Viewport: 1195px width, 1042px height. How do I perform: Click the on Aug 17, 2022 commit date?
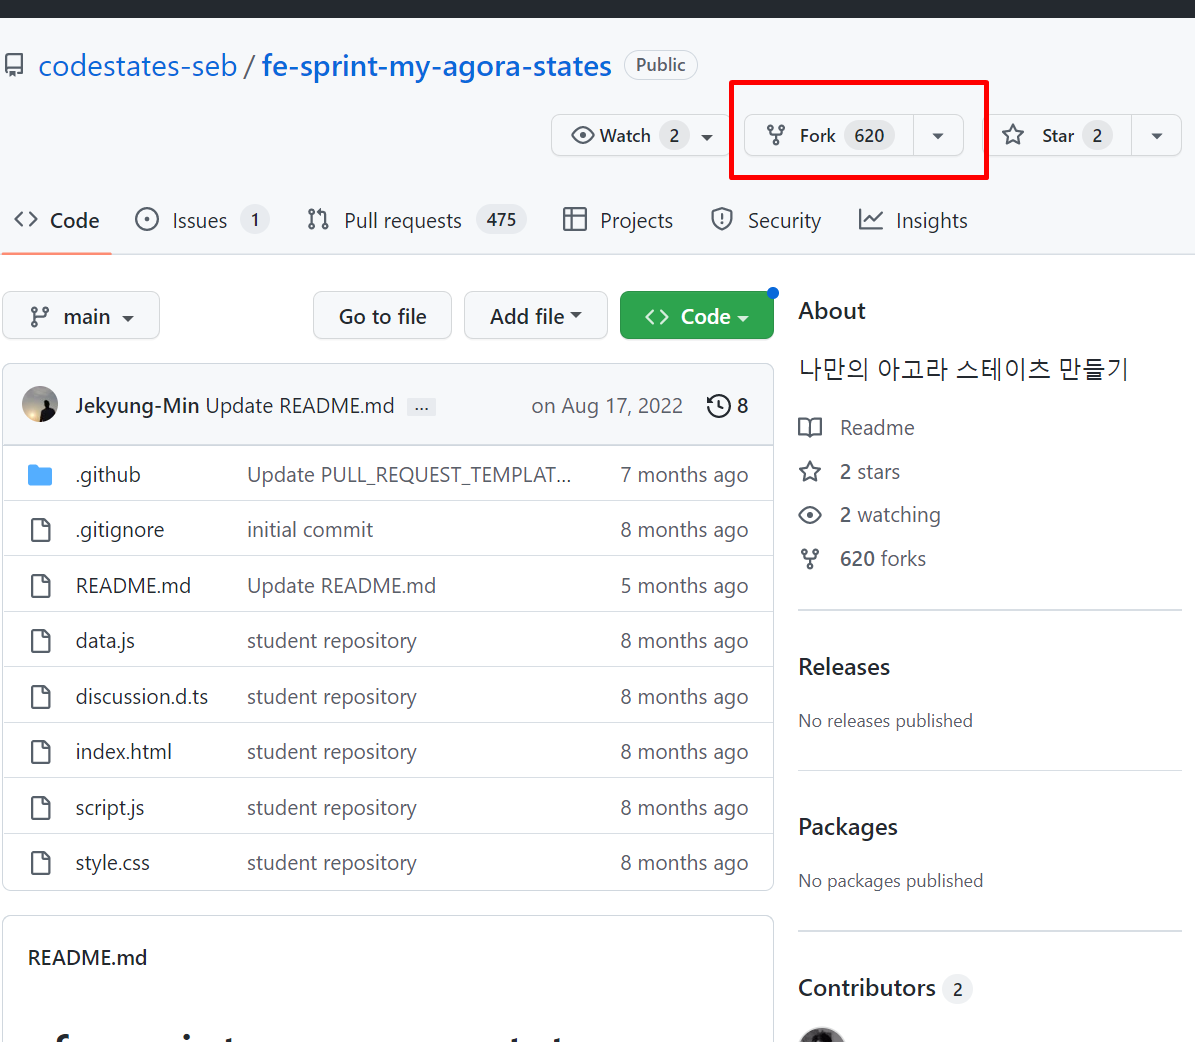pyautogui.click(x=607, y=406)
